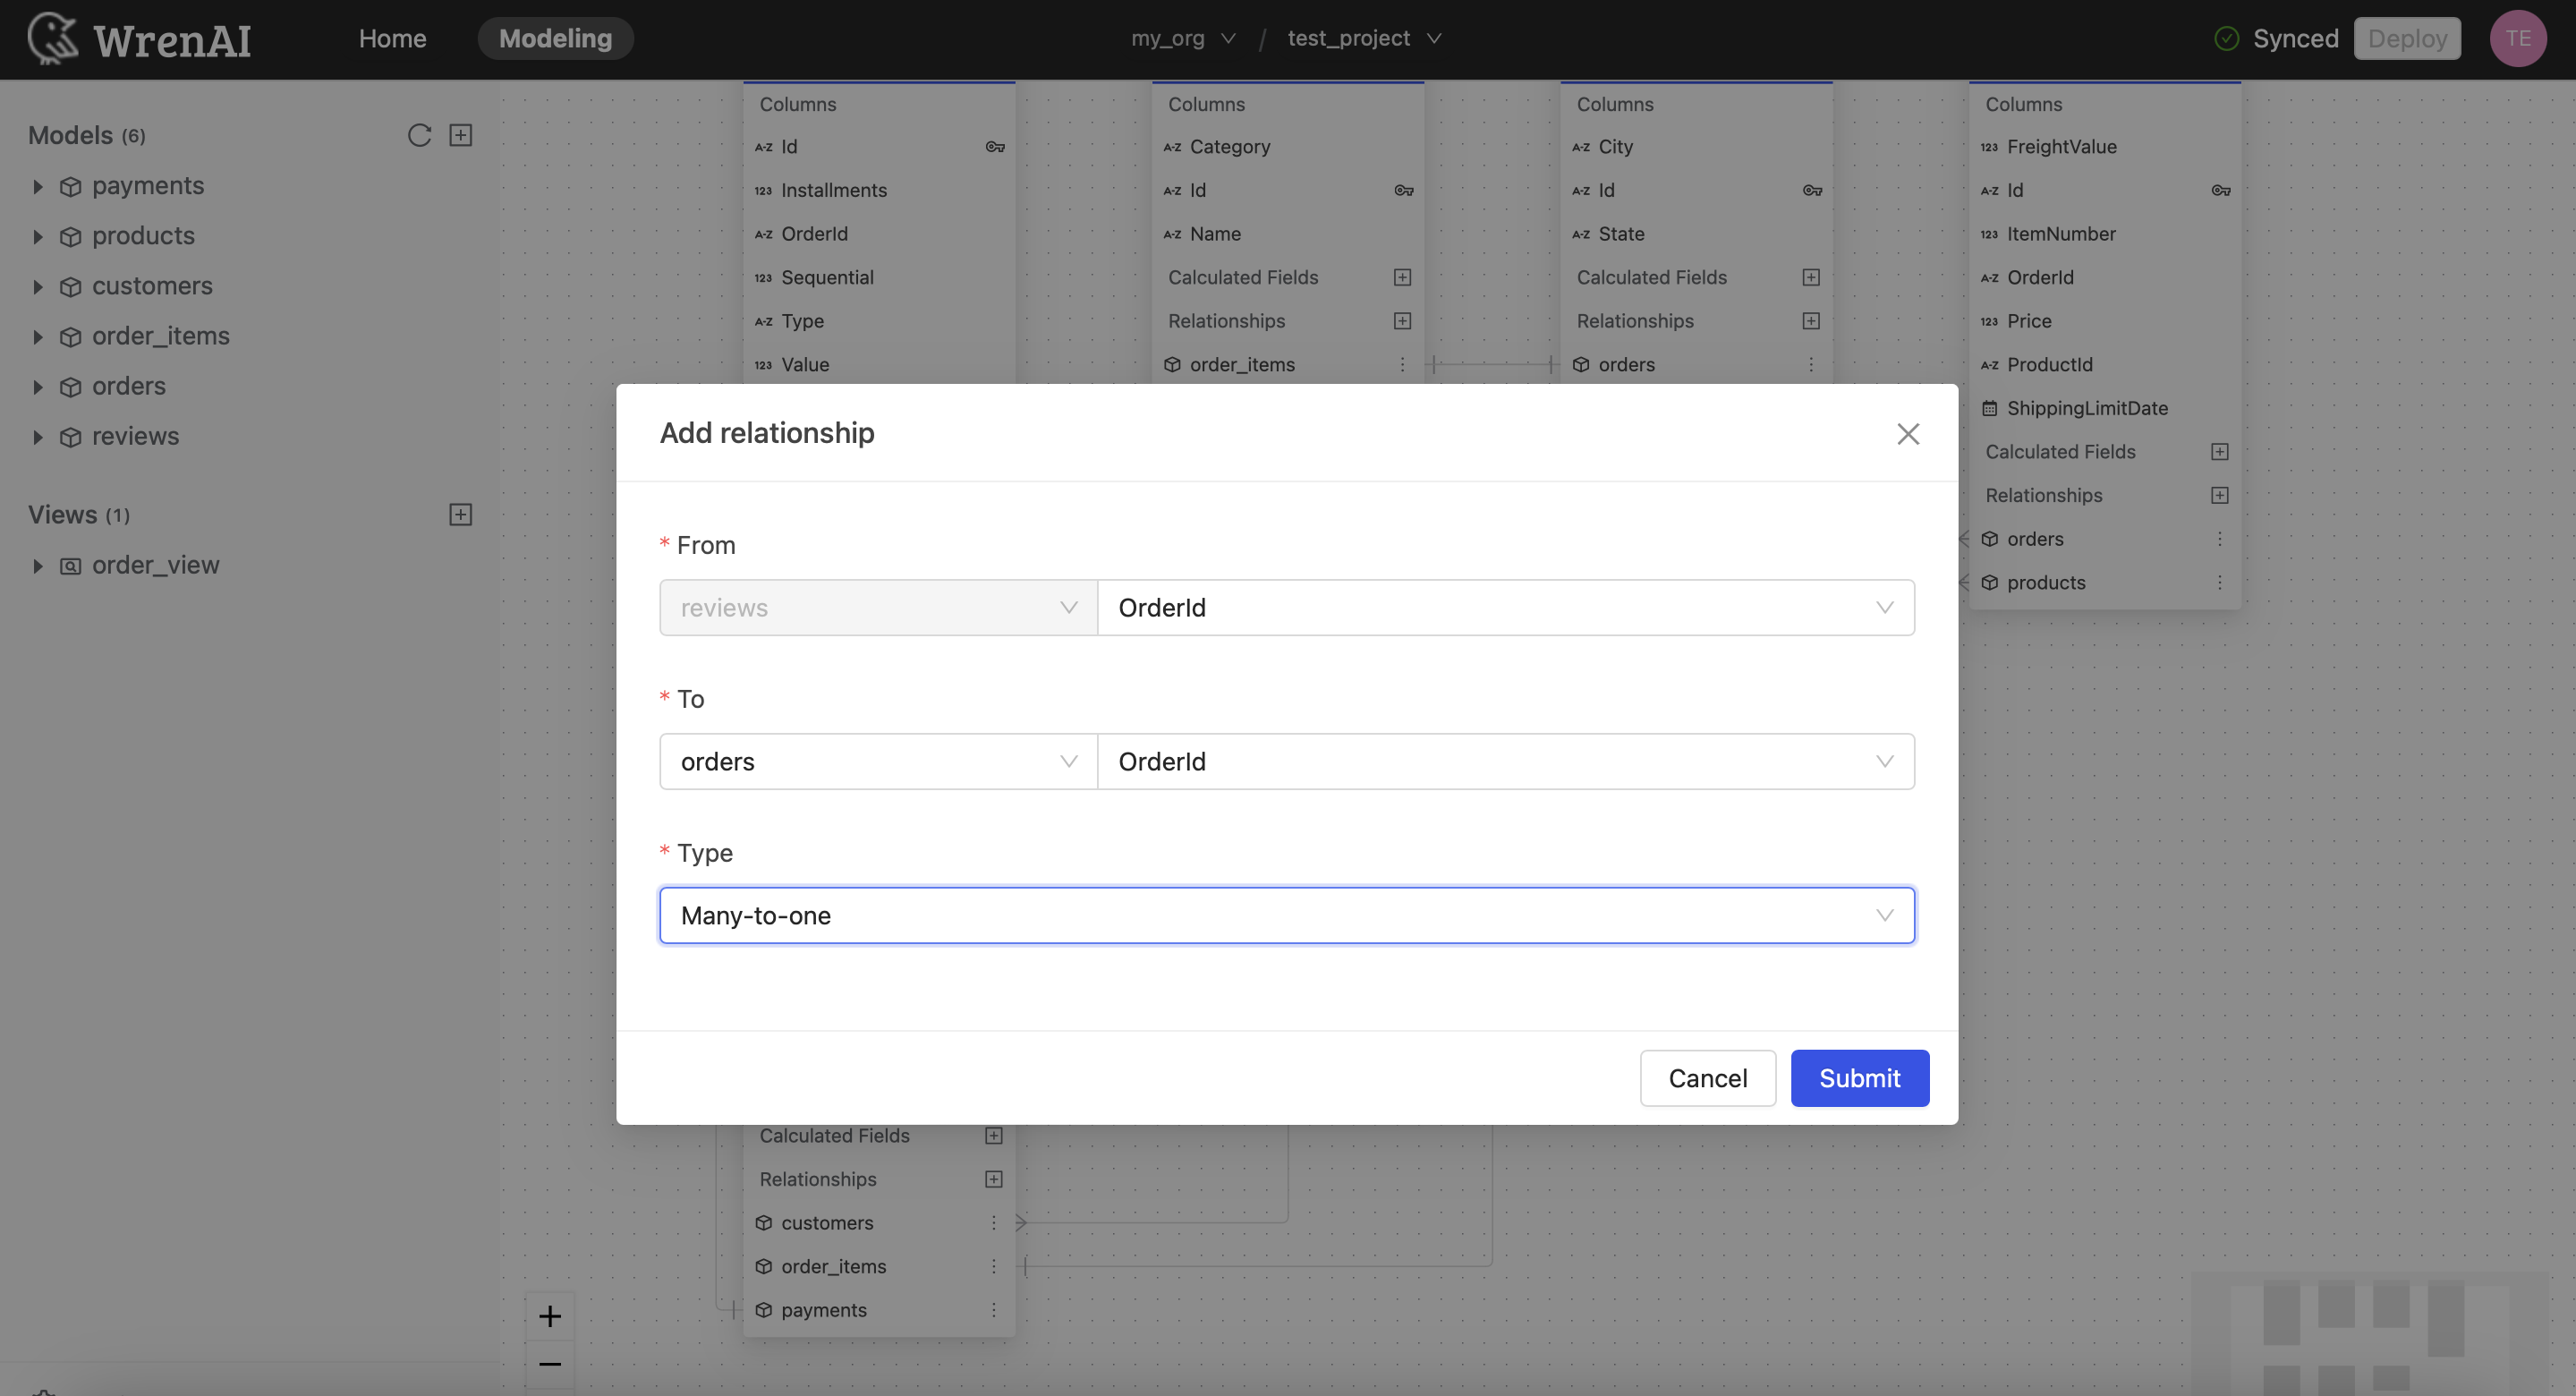Select the Home tab in navigation

(394, 38)
